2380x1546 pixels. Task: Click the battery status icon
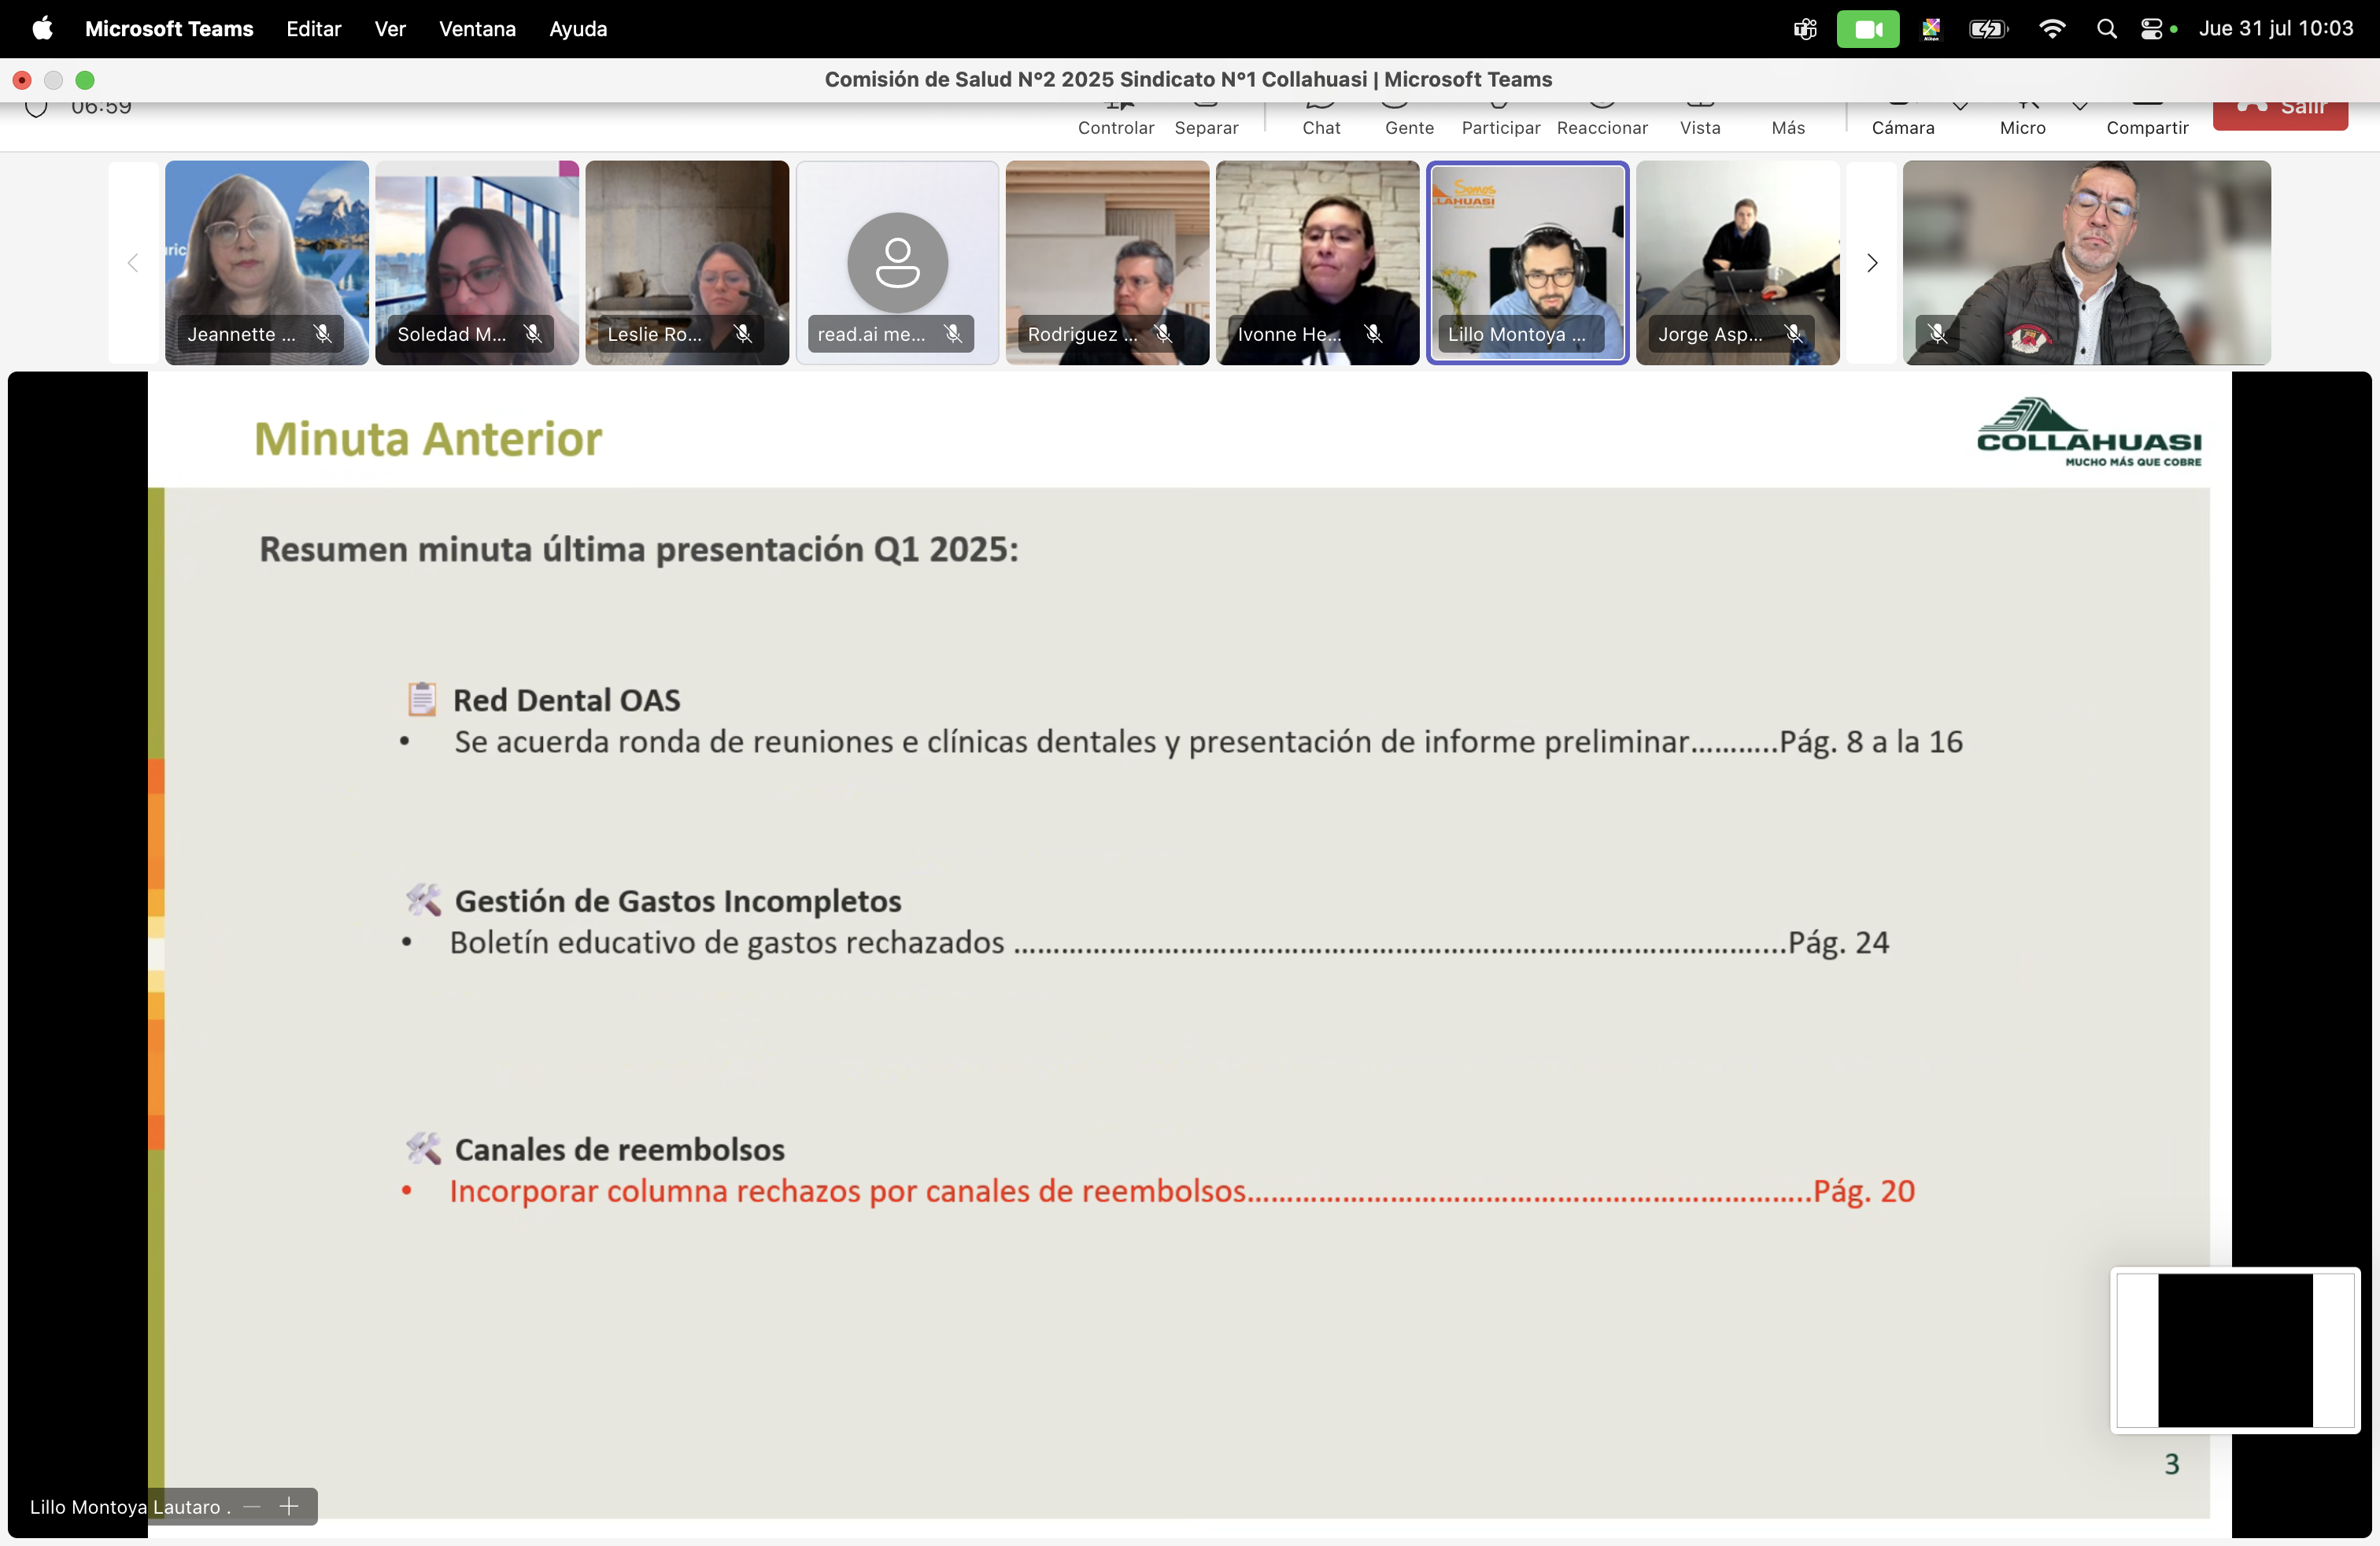(x=1988, y=28)
